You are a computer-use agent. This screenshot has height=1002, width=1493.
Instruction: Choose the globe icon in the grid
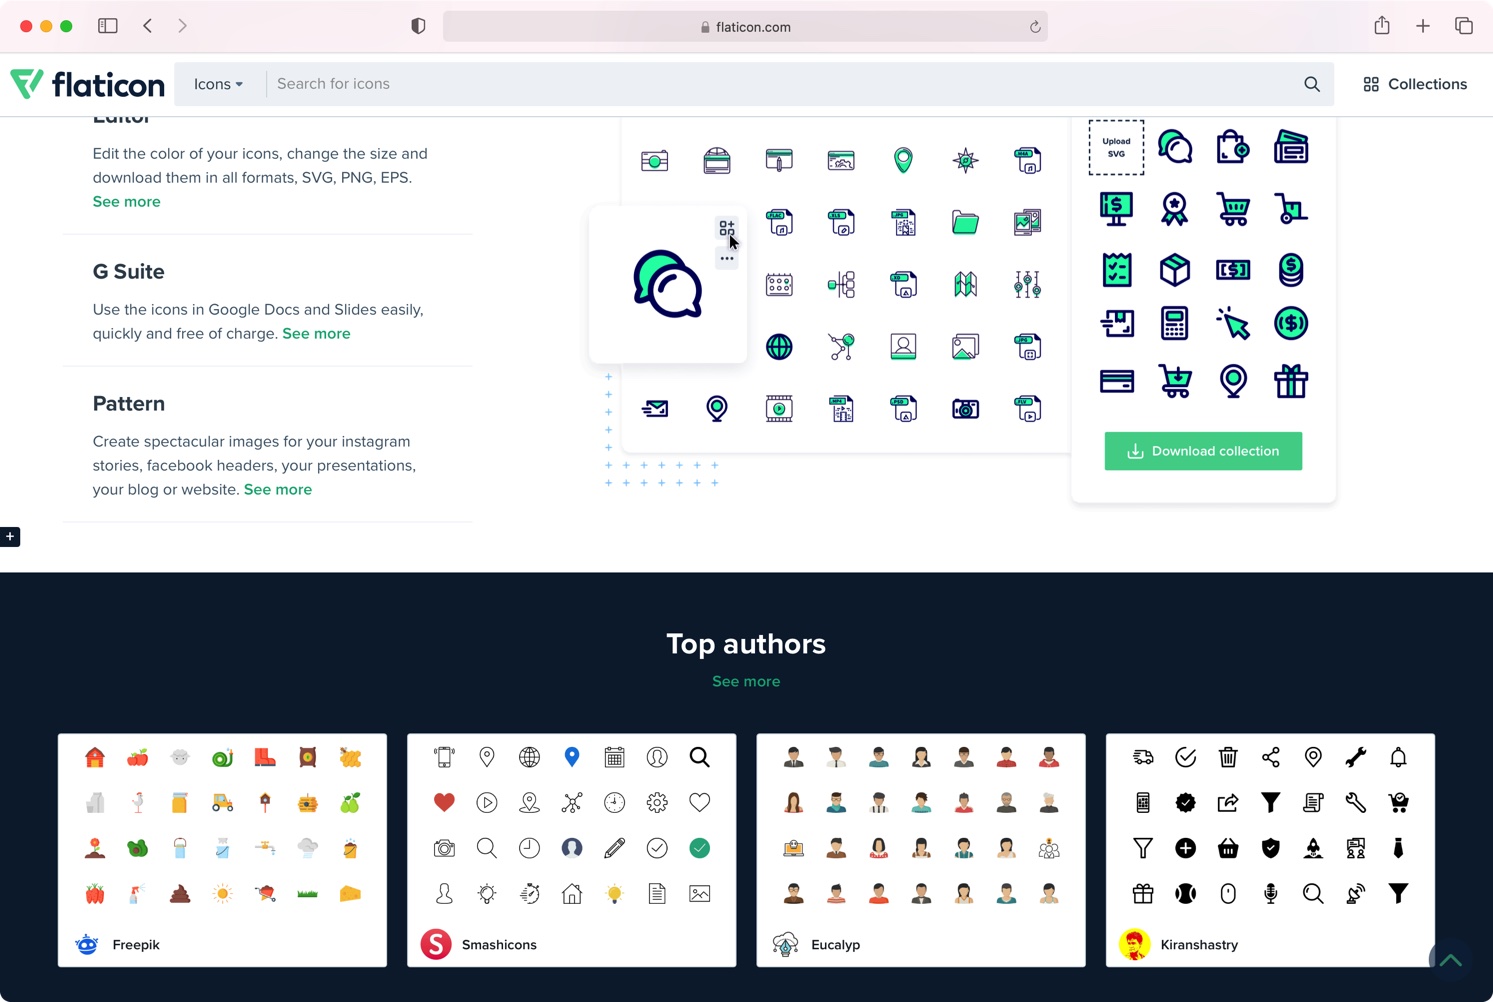pos(779,346)
